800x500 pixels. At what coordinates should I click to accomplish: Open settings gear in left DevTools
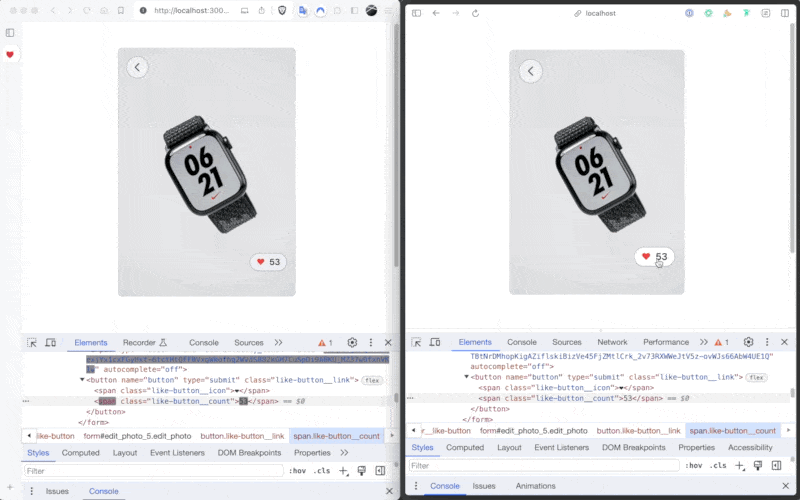352,342
